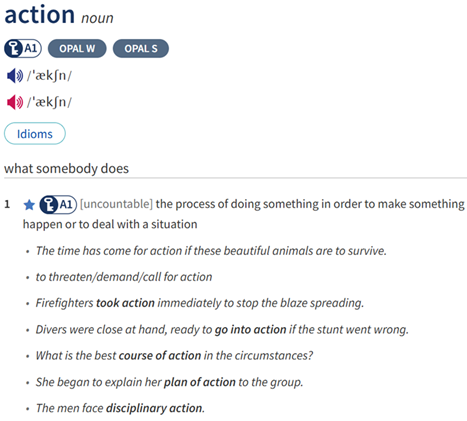Click the American IPA transcription text
Screen dimensions: 467x421
(x=49, y=102)
